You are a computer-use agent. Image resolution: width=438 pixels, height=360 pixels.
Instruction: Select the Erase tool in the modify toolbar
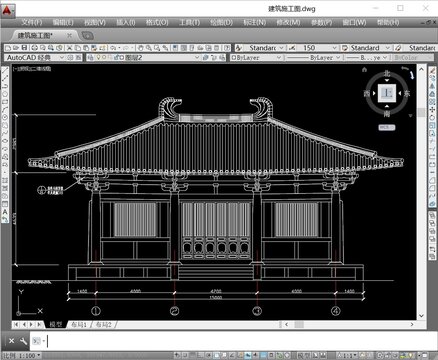click(x=432, y=70)
